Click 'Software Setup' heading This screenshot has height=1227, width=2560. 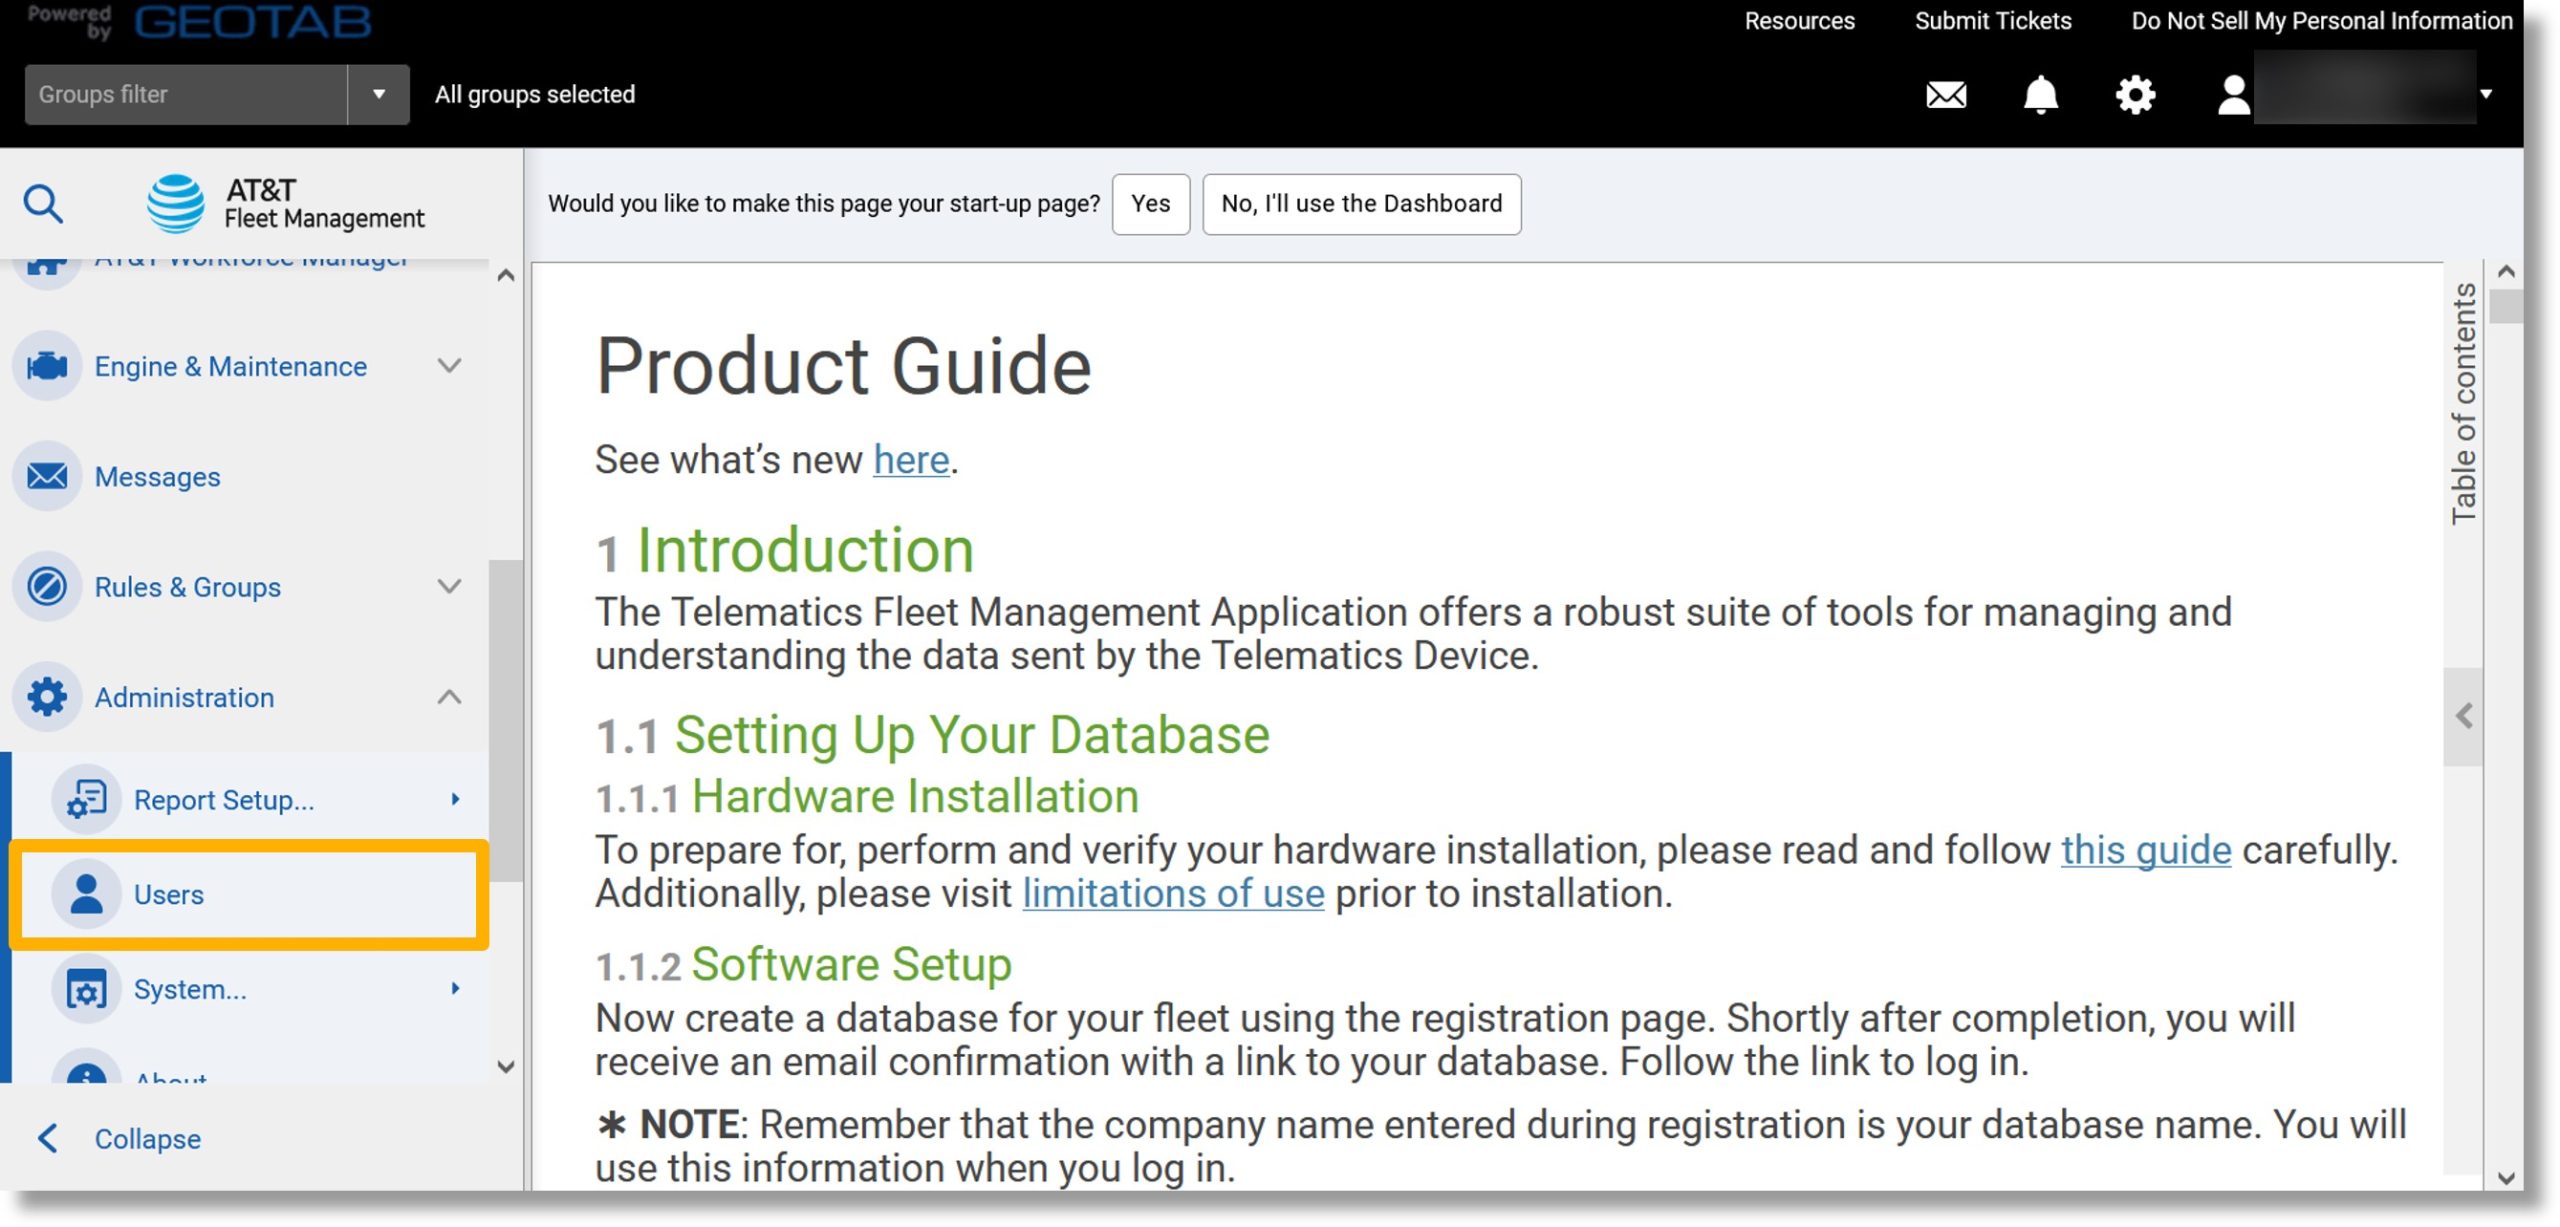[851, 965]
